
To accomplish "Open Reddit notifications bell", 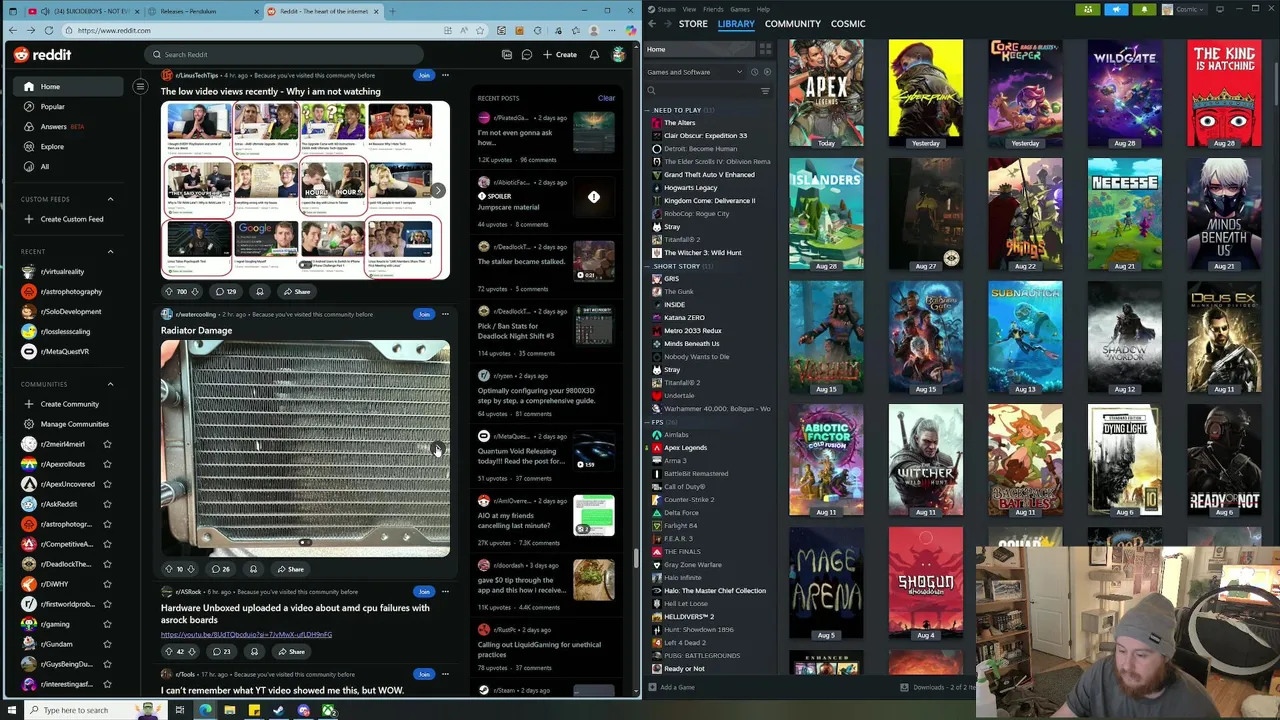I will point(595,55).
